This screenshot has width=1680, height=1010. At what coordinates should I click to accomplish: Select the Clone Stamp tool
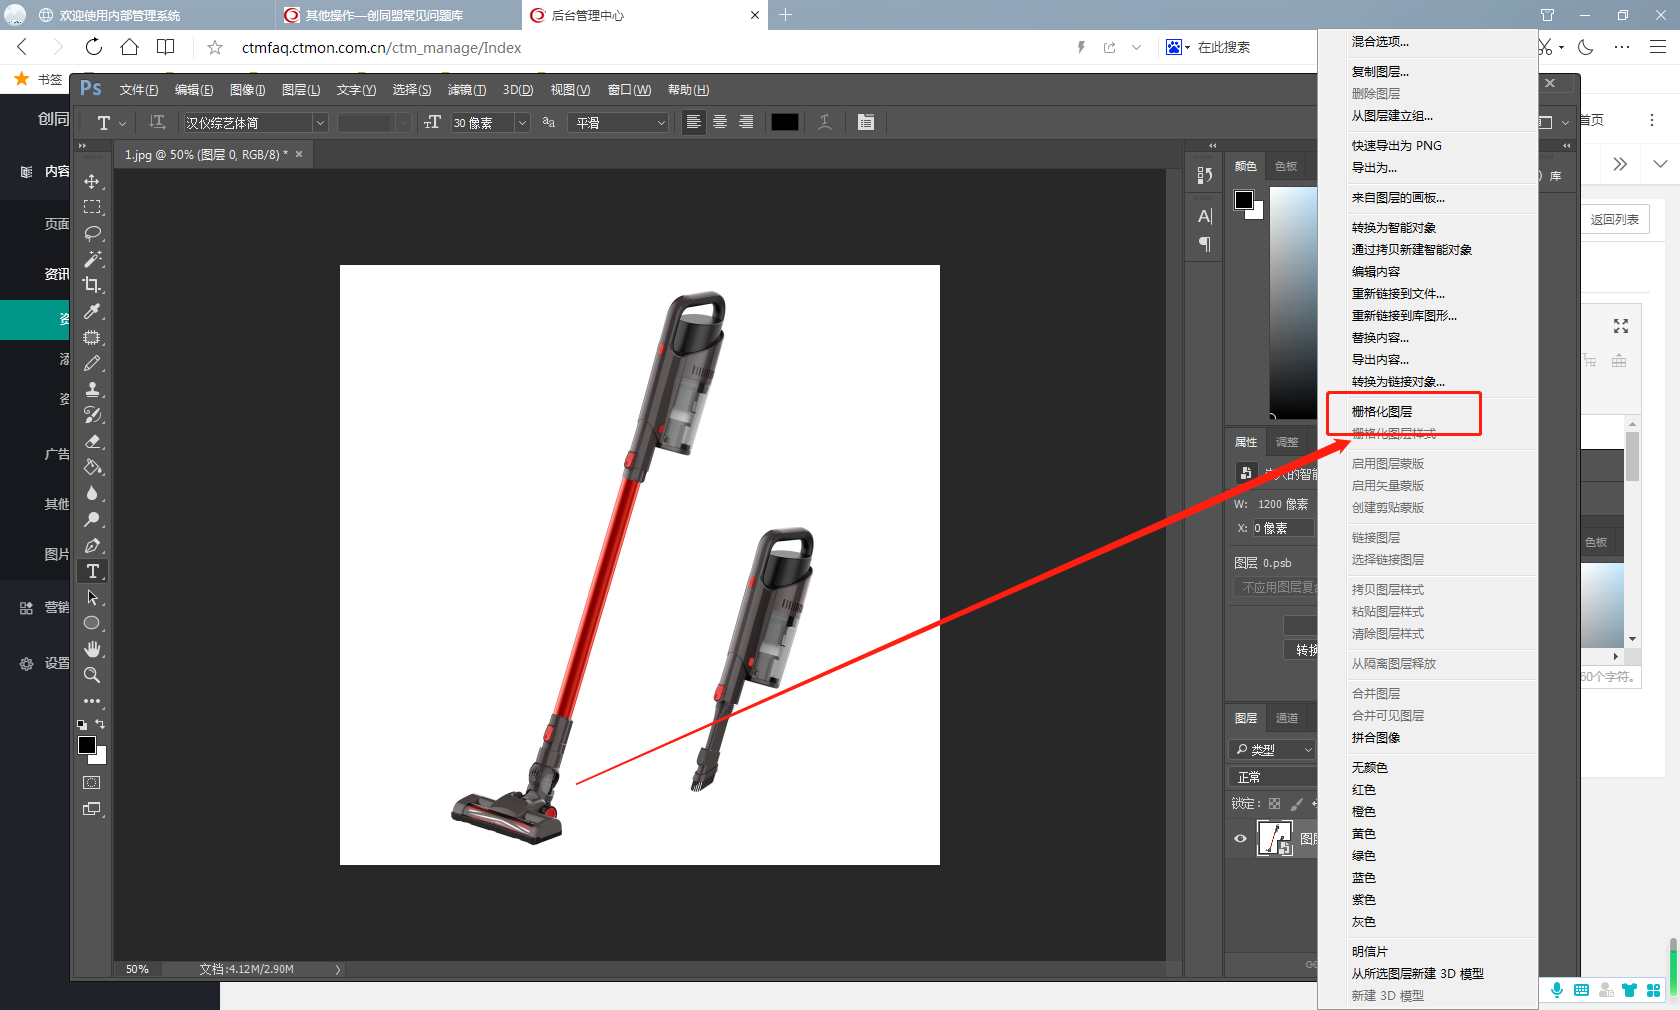click(92, 389)
